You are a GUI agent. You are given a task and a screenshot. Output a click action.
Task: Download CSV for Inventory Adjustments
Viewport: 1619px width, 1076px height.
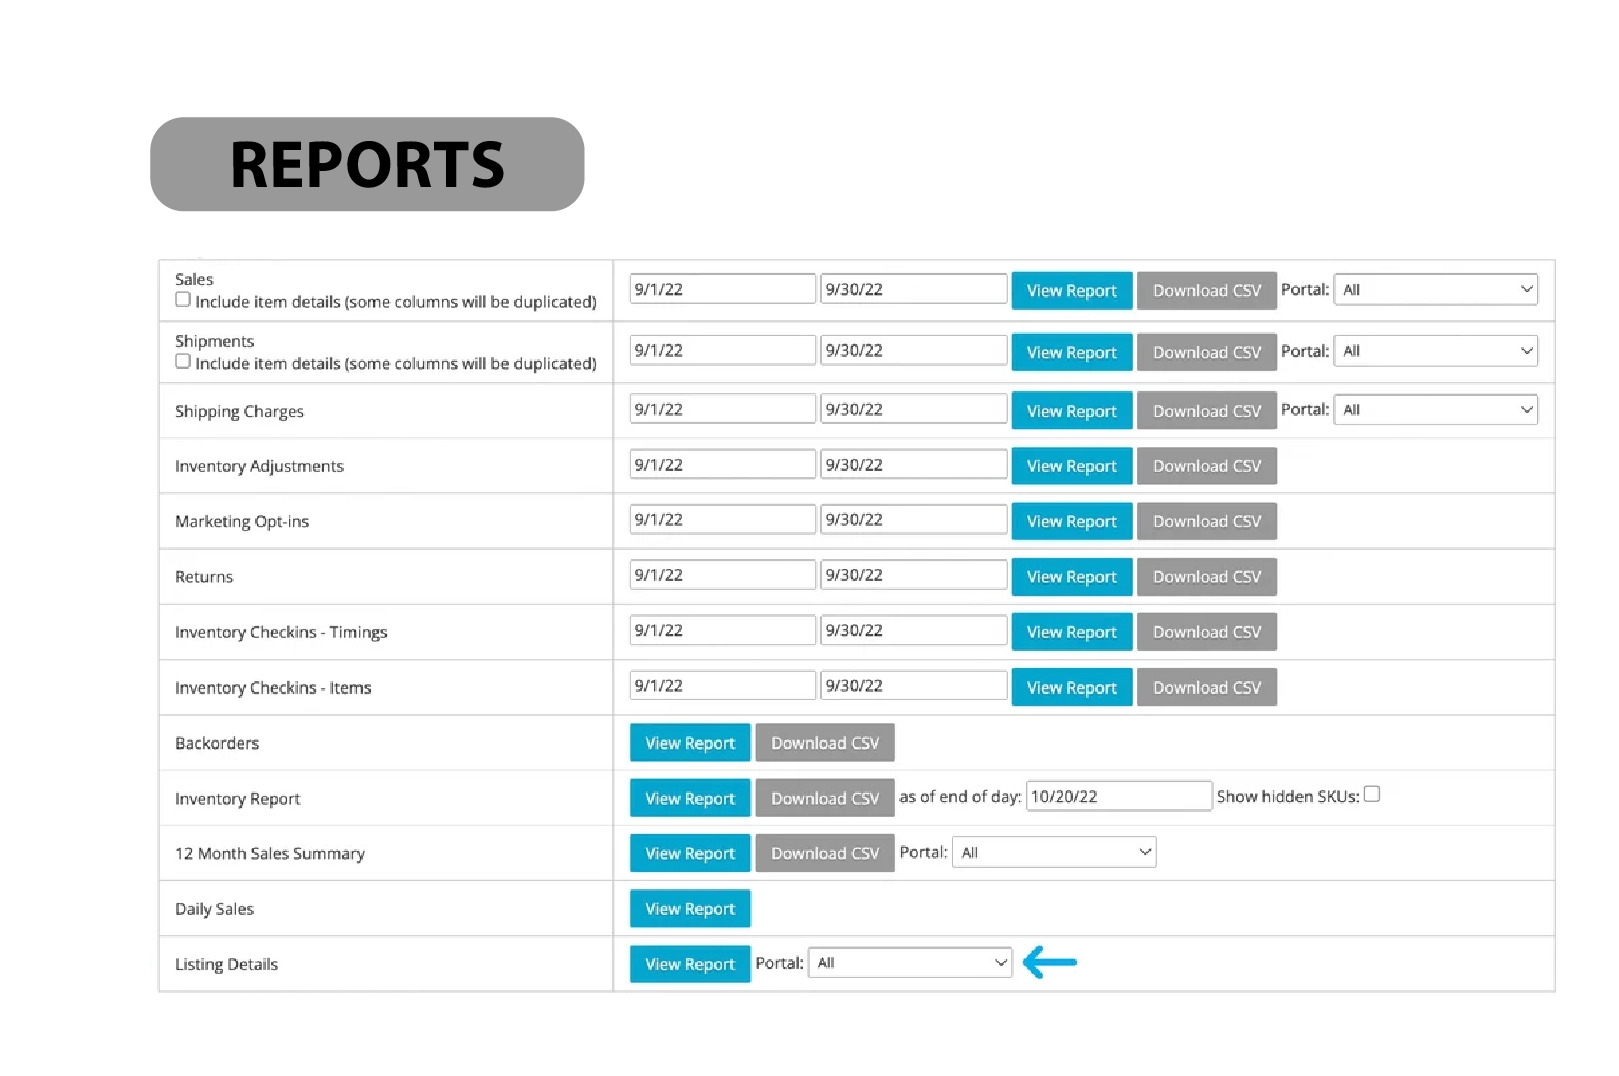[1207, 466]
